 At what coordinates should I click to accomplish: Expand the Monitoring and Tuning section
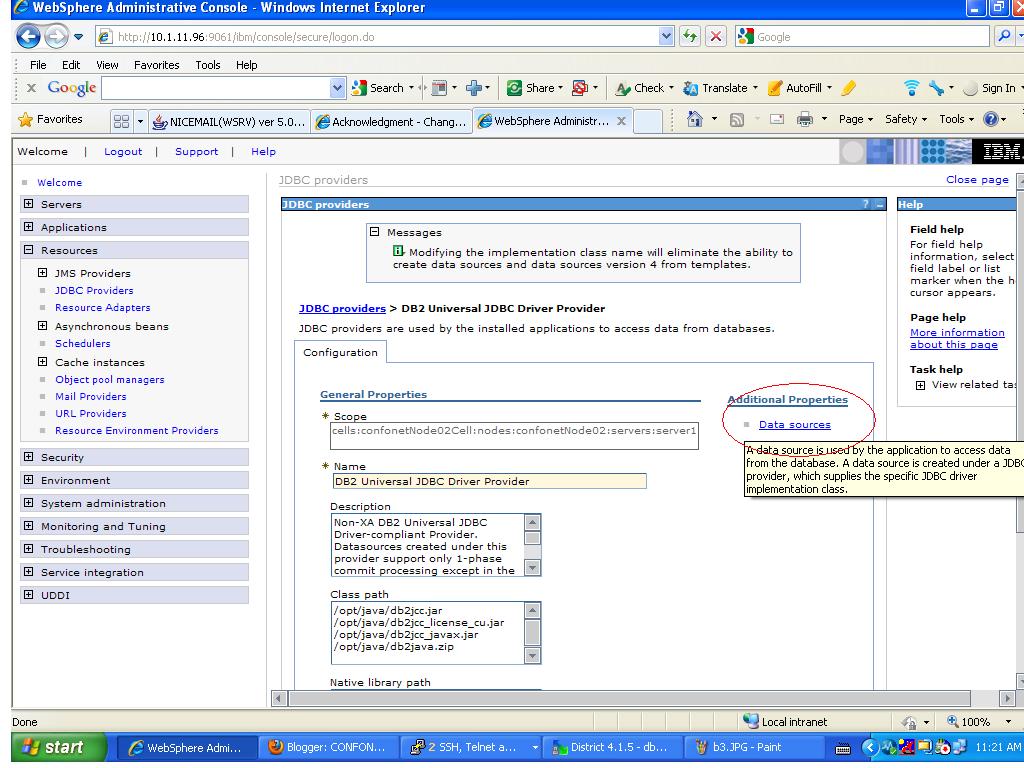pyautogui.click(x=28, y=525)
